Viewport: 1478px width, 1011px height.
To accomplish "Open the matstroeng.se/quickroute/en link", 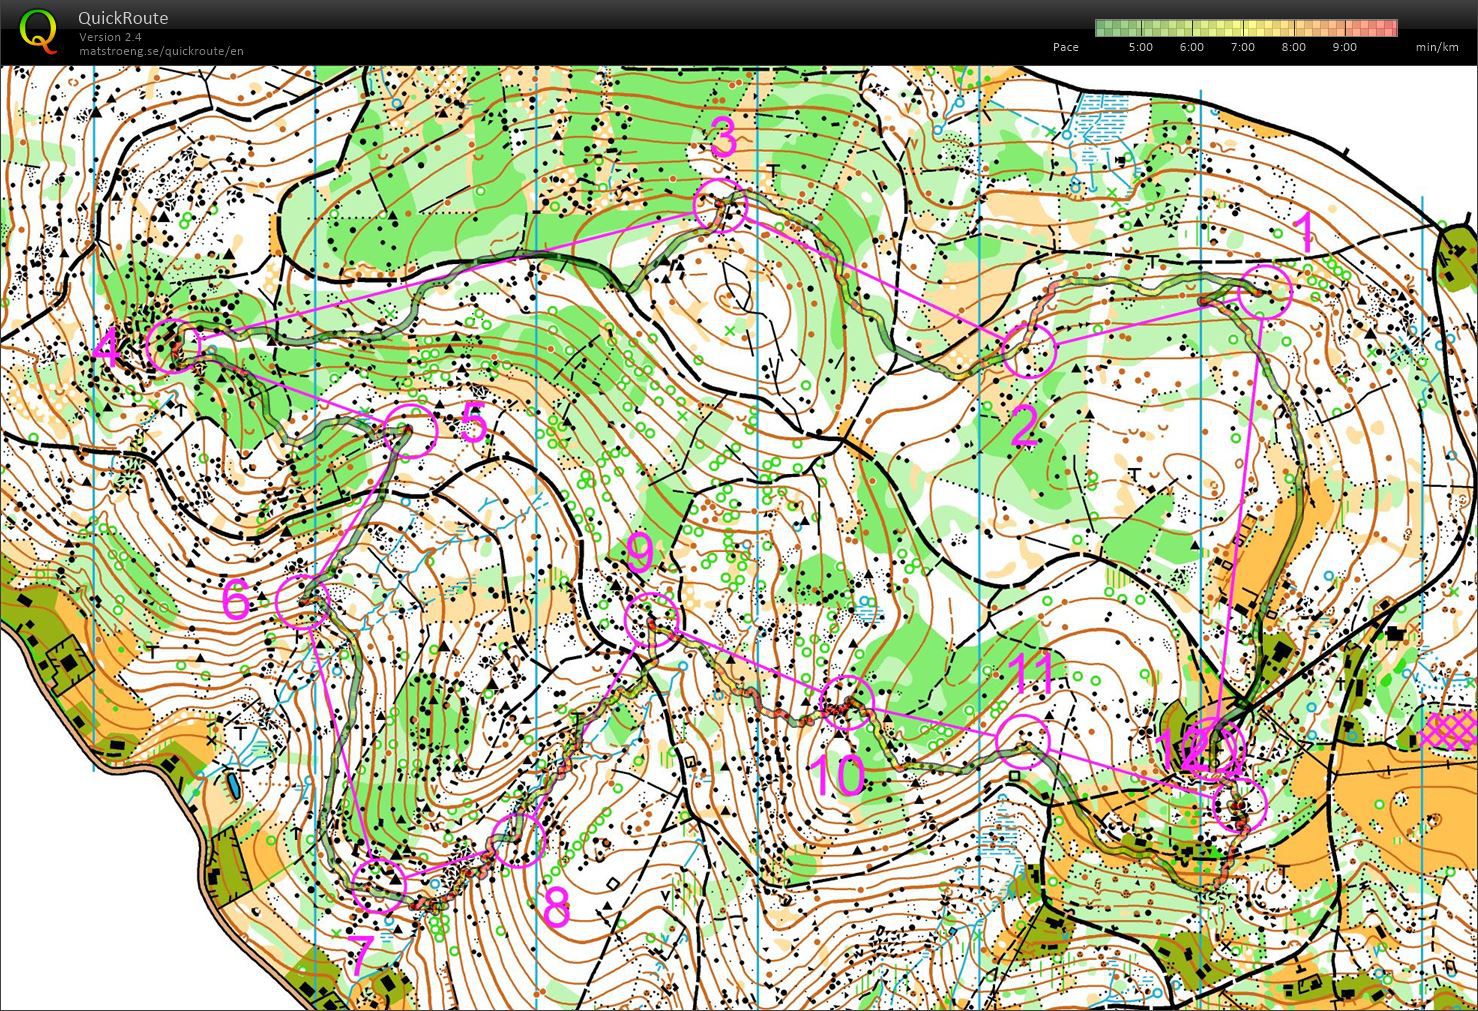I will point(161,50).
